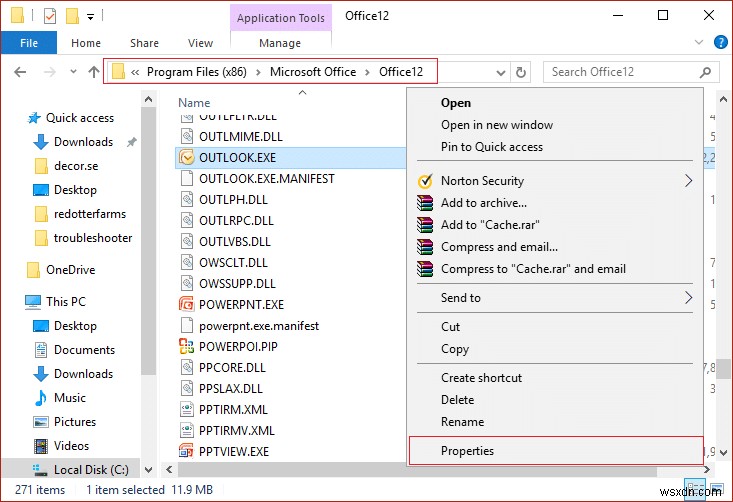
Task: Open the decor.se folder
Action: (76, 166)
